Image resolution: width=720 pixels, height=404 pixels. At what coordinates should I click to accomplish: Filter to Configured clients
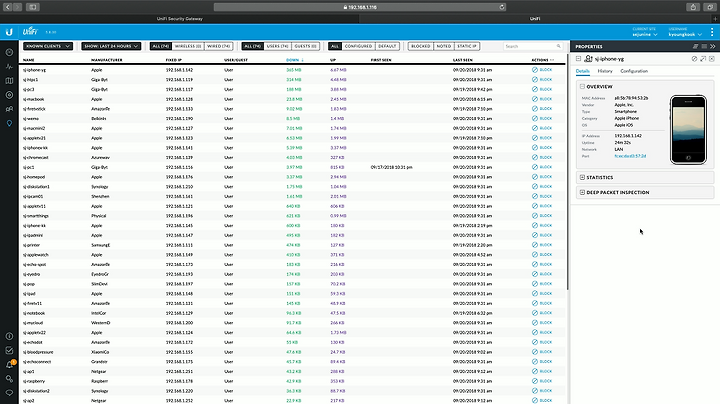pos(358,46)
